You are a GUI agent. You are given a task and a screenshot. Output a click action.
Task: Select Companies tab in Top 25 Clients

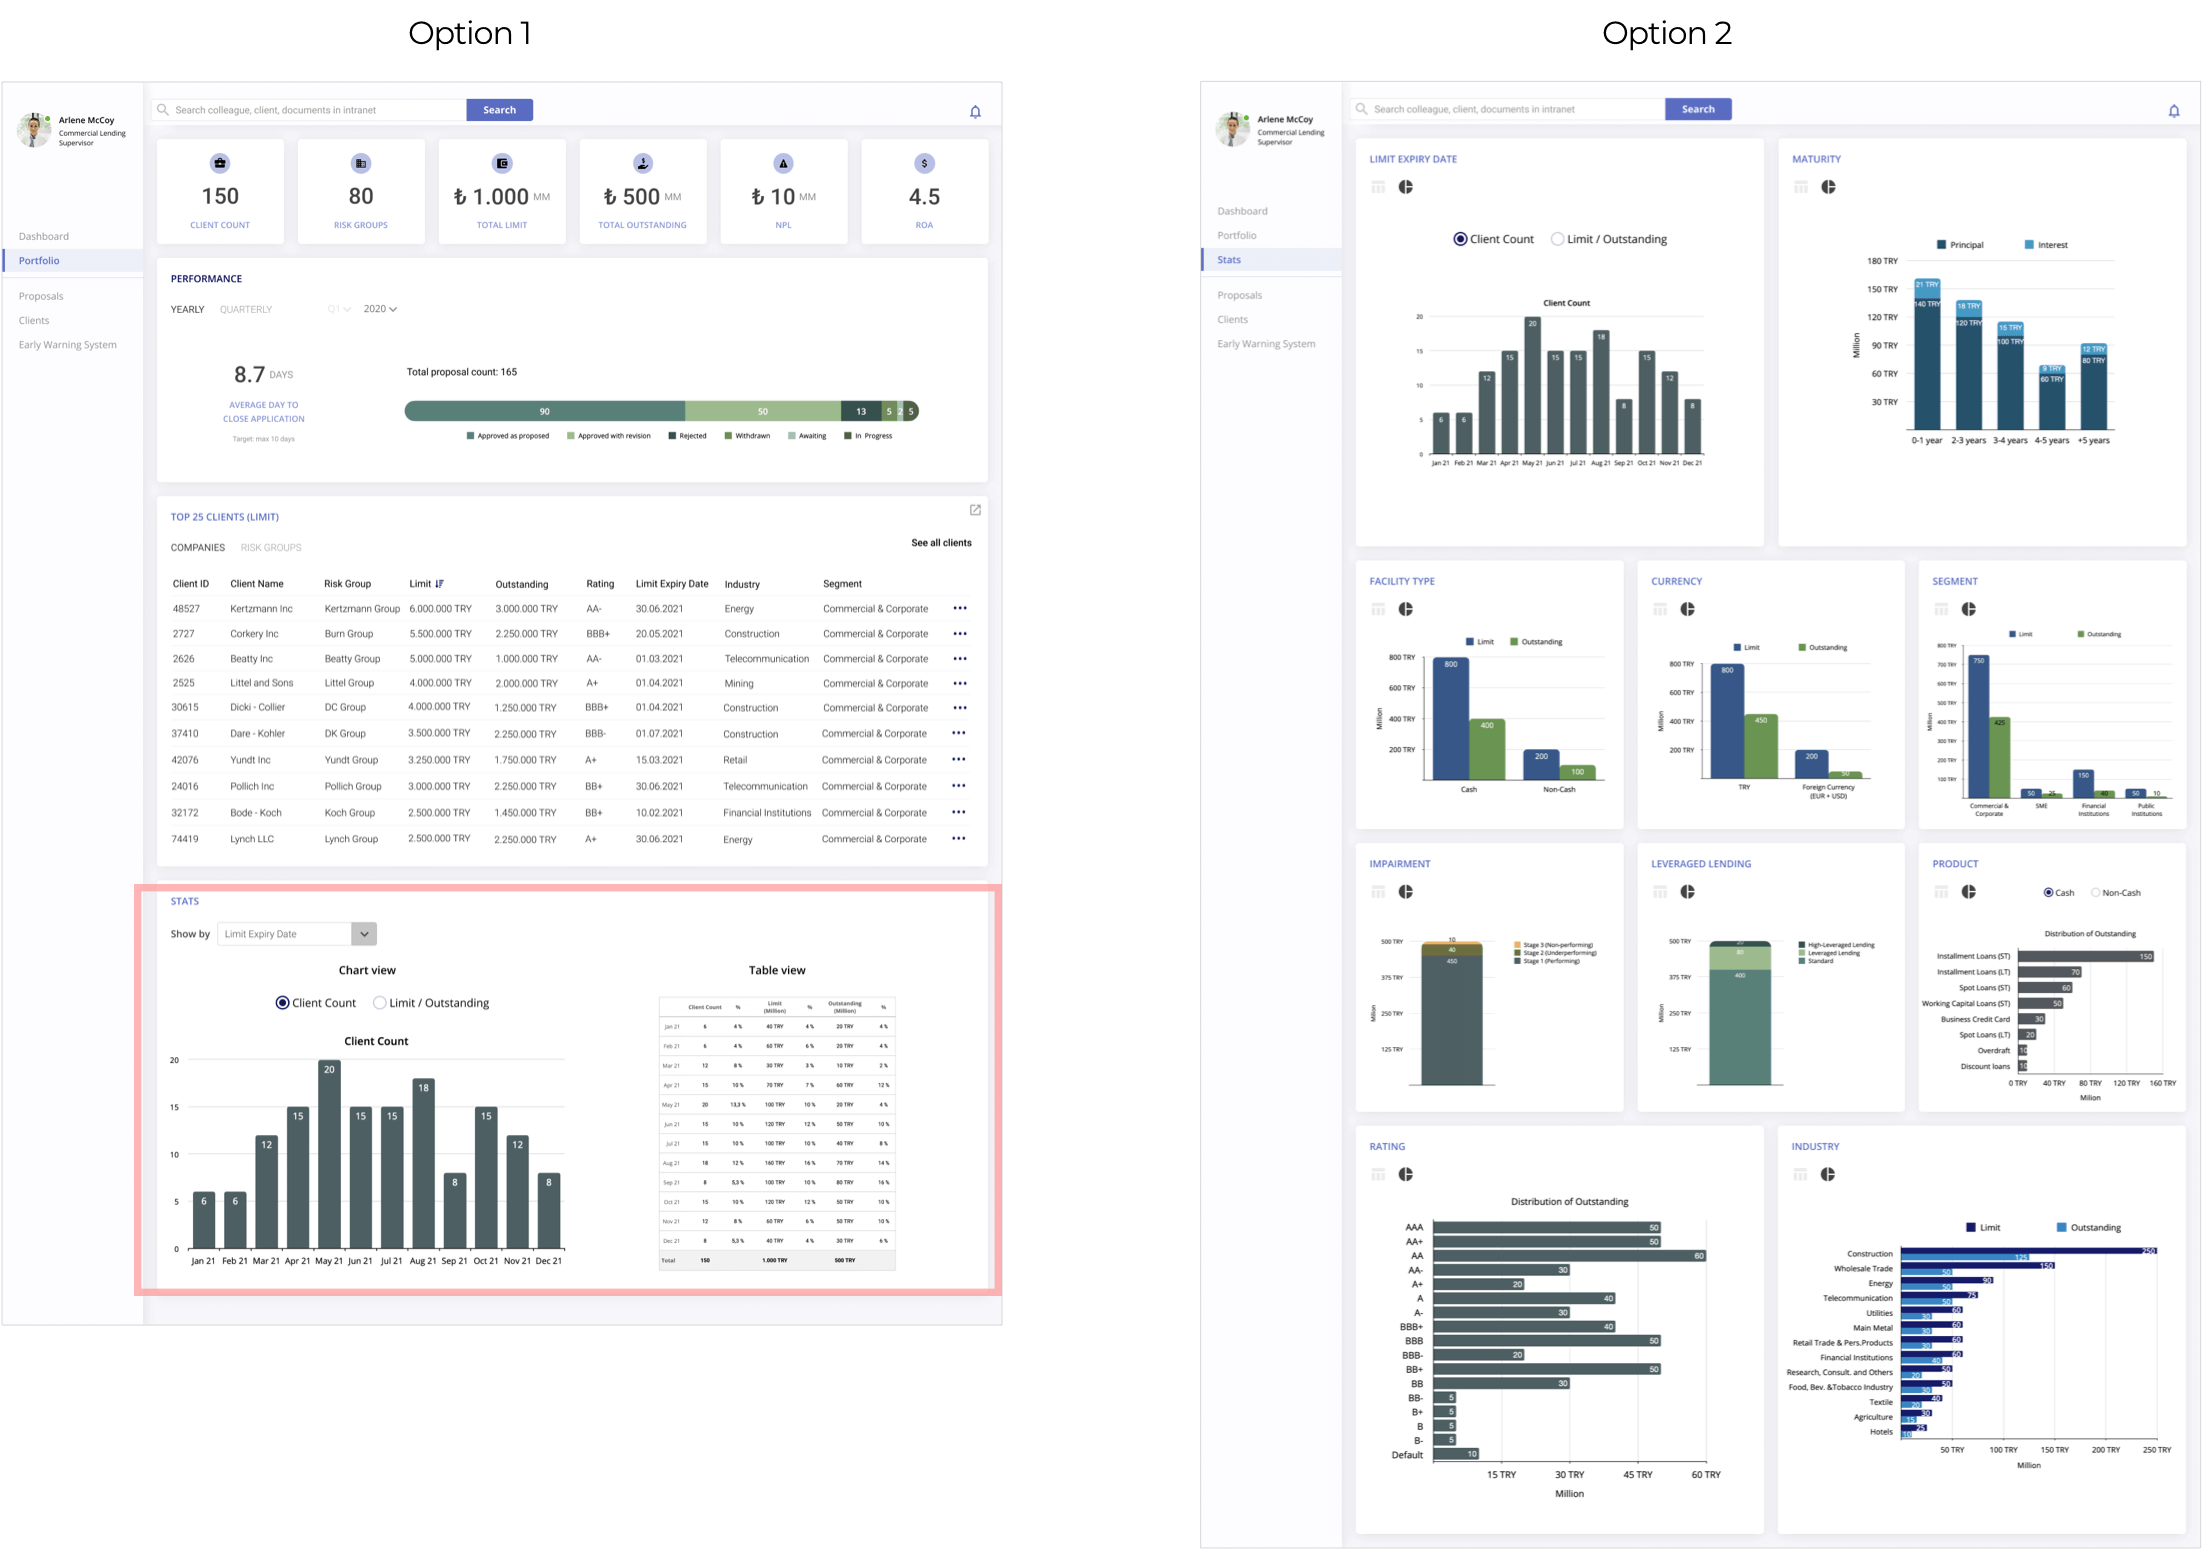(x=197, y=548)
